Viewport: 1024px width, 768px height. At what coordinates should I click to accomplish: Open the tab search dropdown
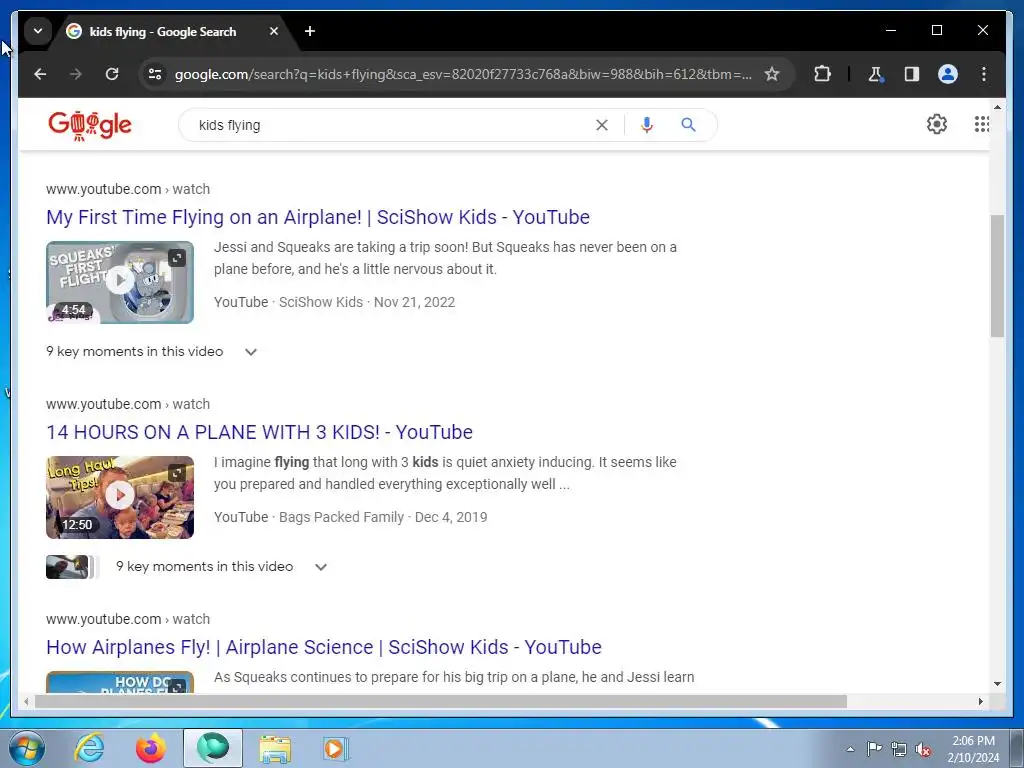tap(38, 31)
